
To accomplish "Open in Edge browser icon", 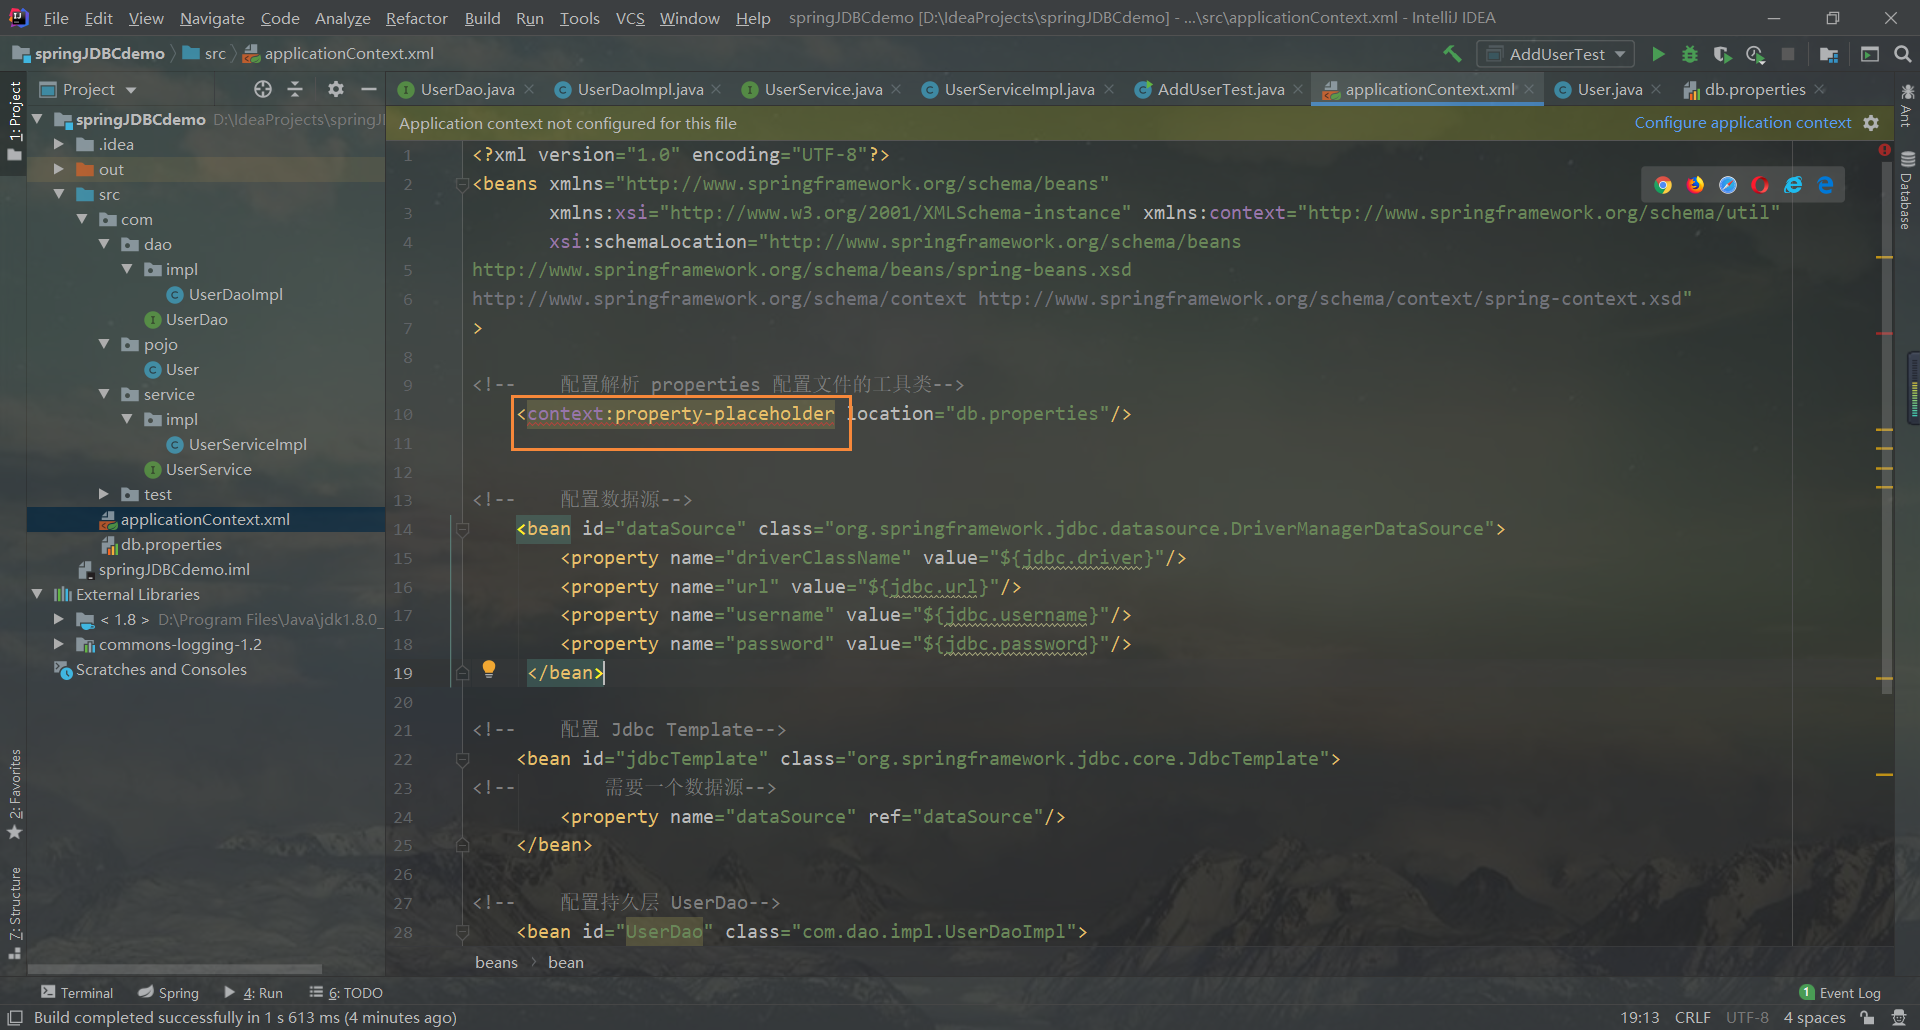I will [x=1826, y=185].
